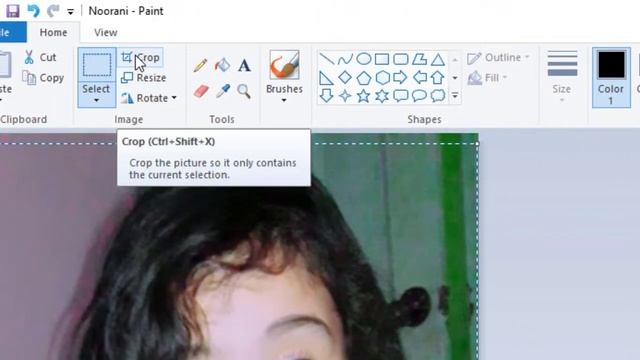
Task: Redo the last undone action
Action: coord(53,11)
